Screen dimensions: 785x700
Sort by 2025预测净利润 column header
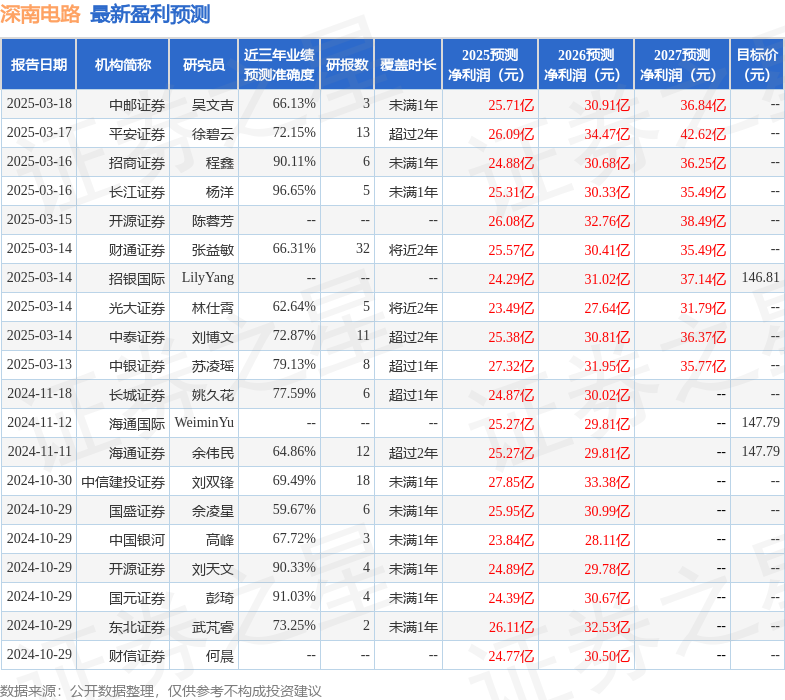489,65
